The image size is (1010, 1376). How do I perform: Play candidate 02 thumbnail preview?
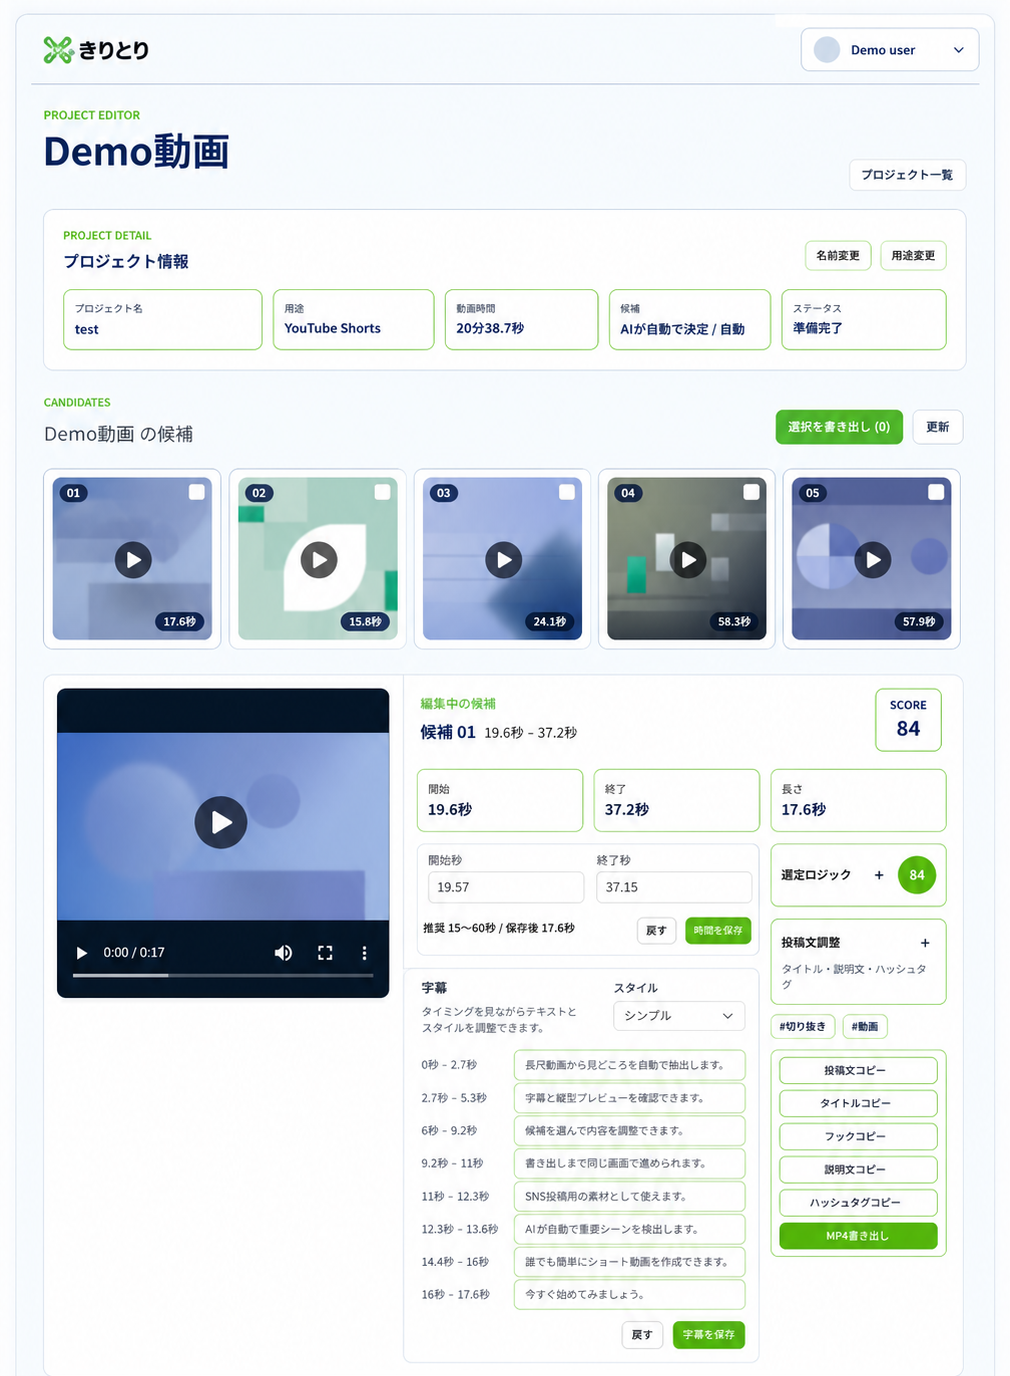click(319, 560)
